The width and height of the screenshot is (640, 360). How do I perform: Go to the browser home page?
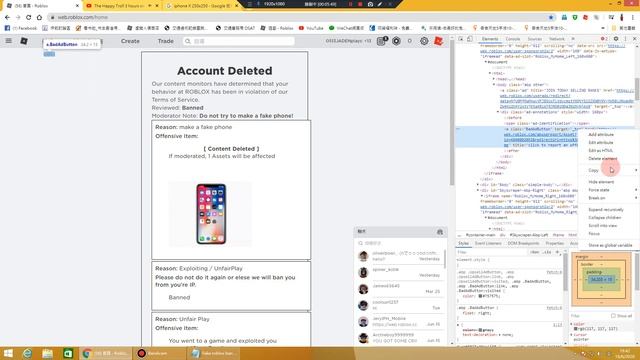[x=39, y=17]
